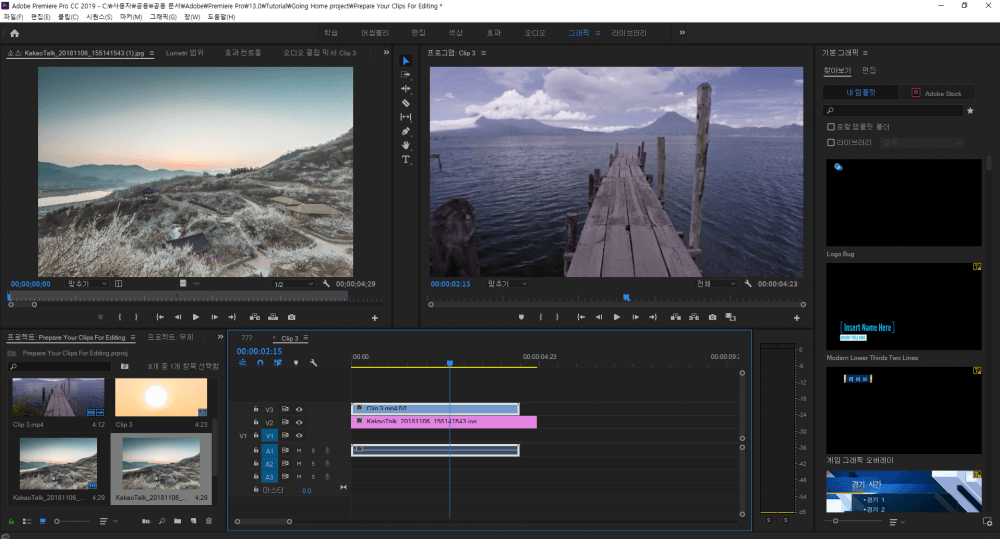Select the Type tool

click(x=406, y=159)
